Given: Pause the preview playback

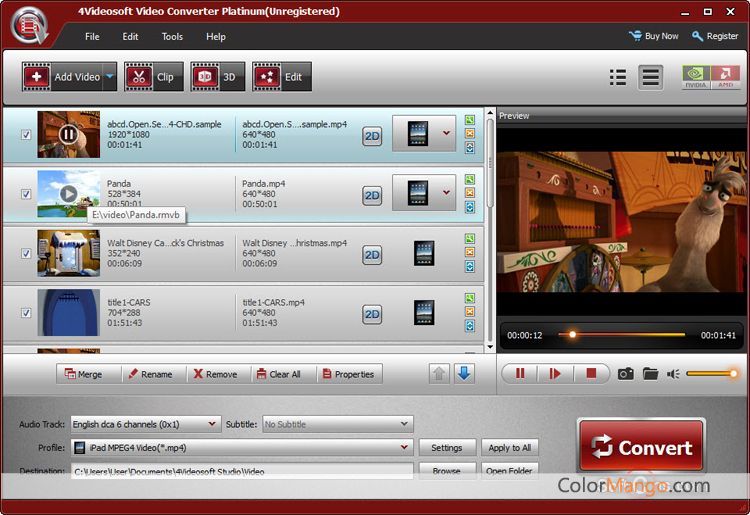Looking at the screenshot, I should coord(520,373).
